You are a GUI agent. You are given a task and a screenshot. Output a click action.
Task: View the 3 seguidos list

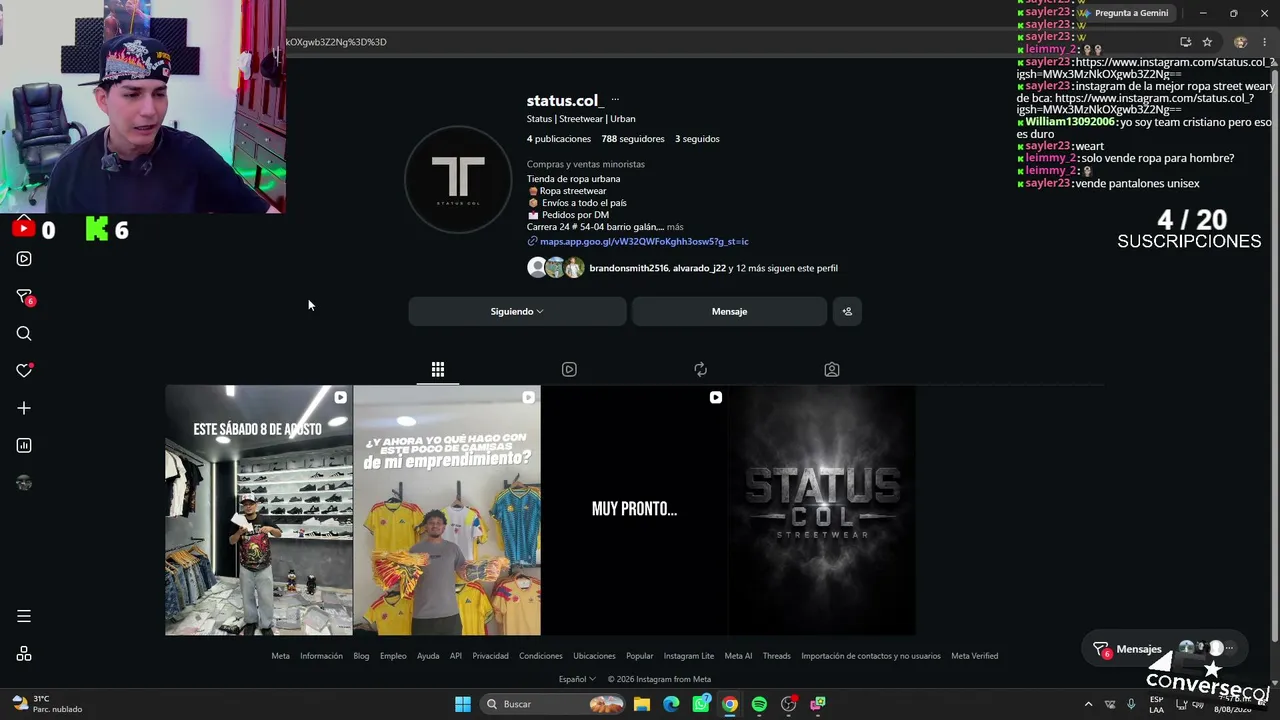(x=697, y=139)
